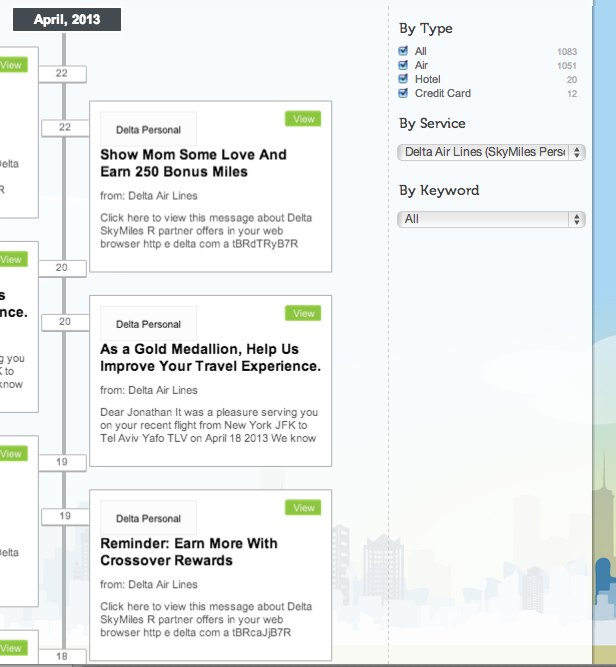Click the Delta Personal logo on Gold Medallion card
616x667 pixels.
148,324
